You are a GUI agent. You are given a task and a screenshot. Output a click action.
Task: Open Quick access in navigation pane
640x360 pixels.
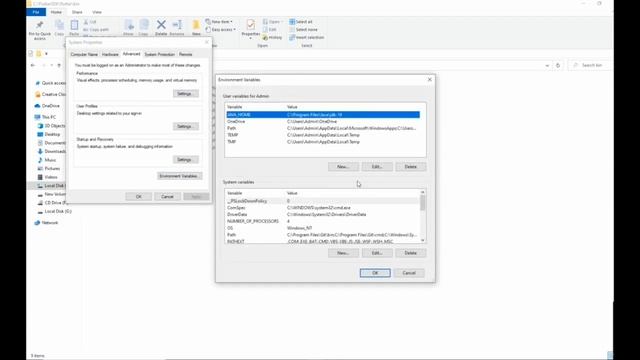[50, 83]
